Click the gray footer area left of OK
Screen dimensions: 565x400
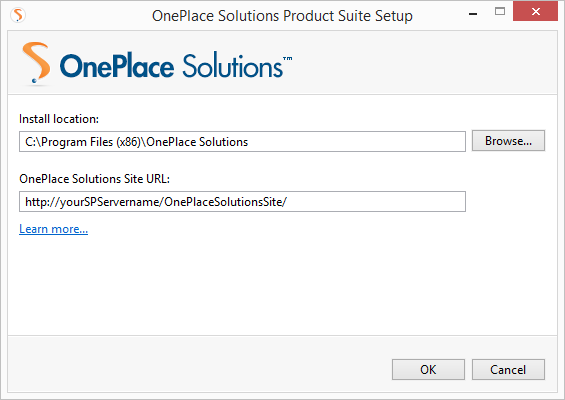coord(198,364)
